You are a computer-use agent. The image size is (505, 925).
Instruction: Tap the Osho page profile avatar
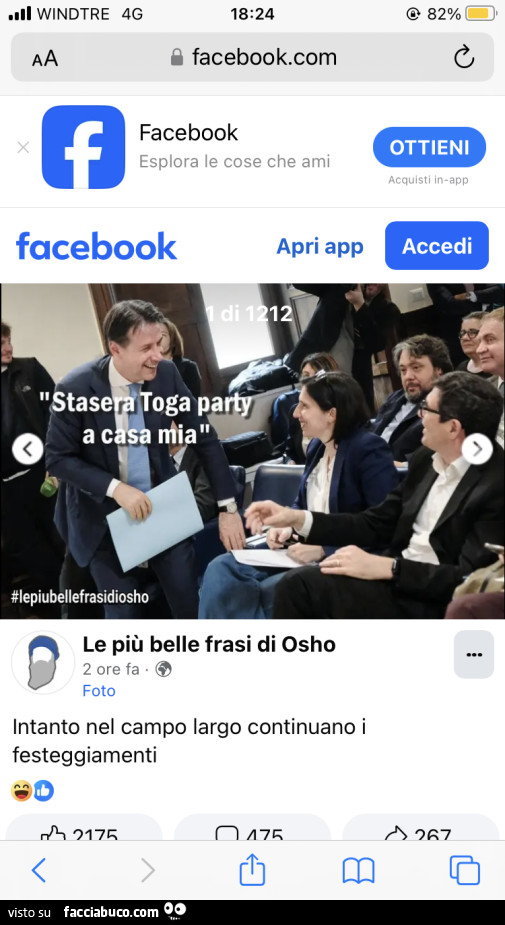point(43,662)
